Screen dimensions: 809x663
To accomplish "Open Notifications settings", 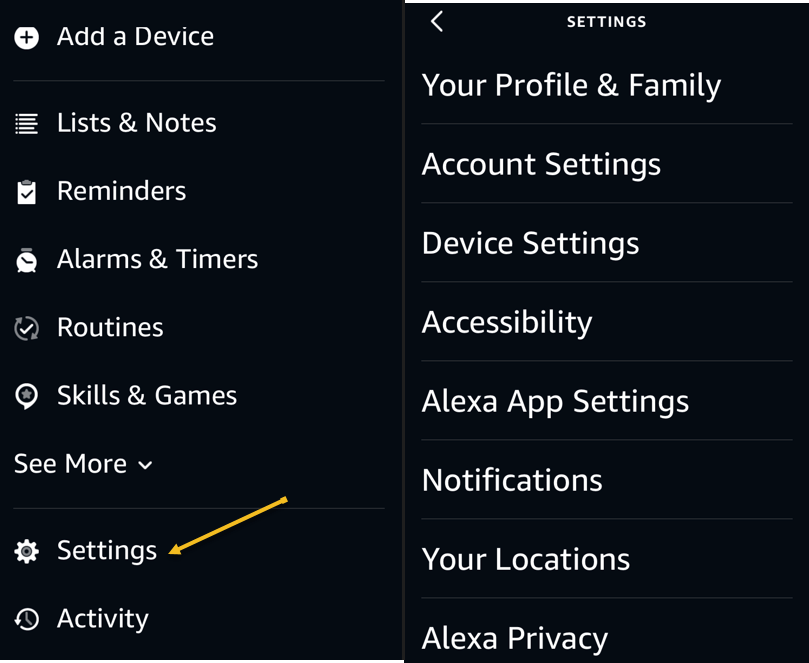I will coord(512,480).
